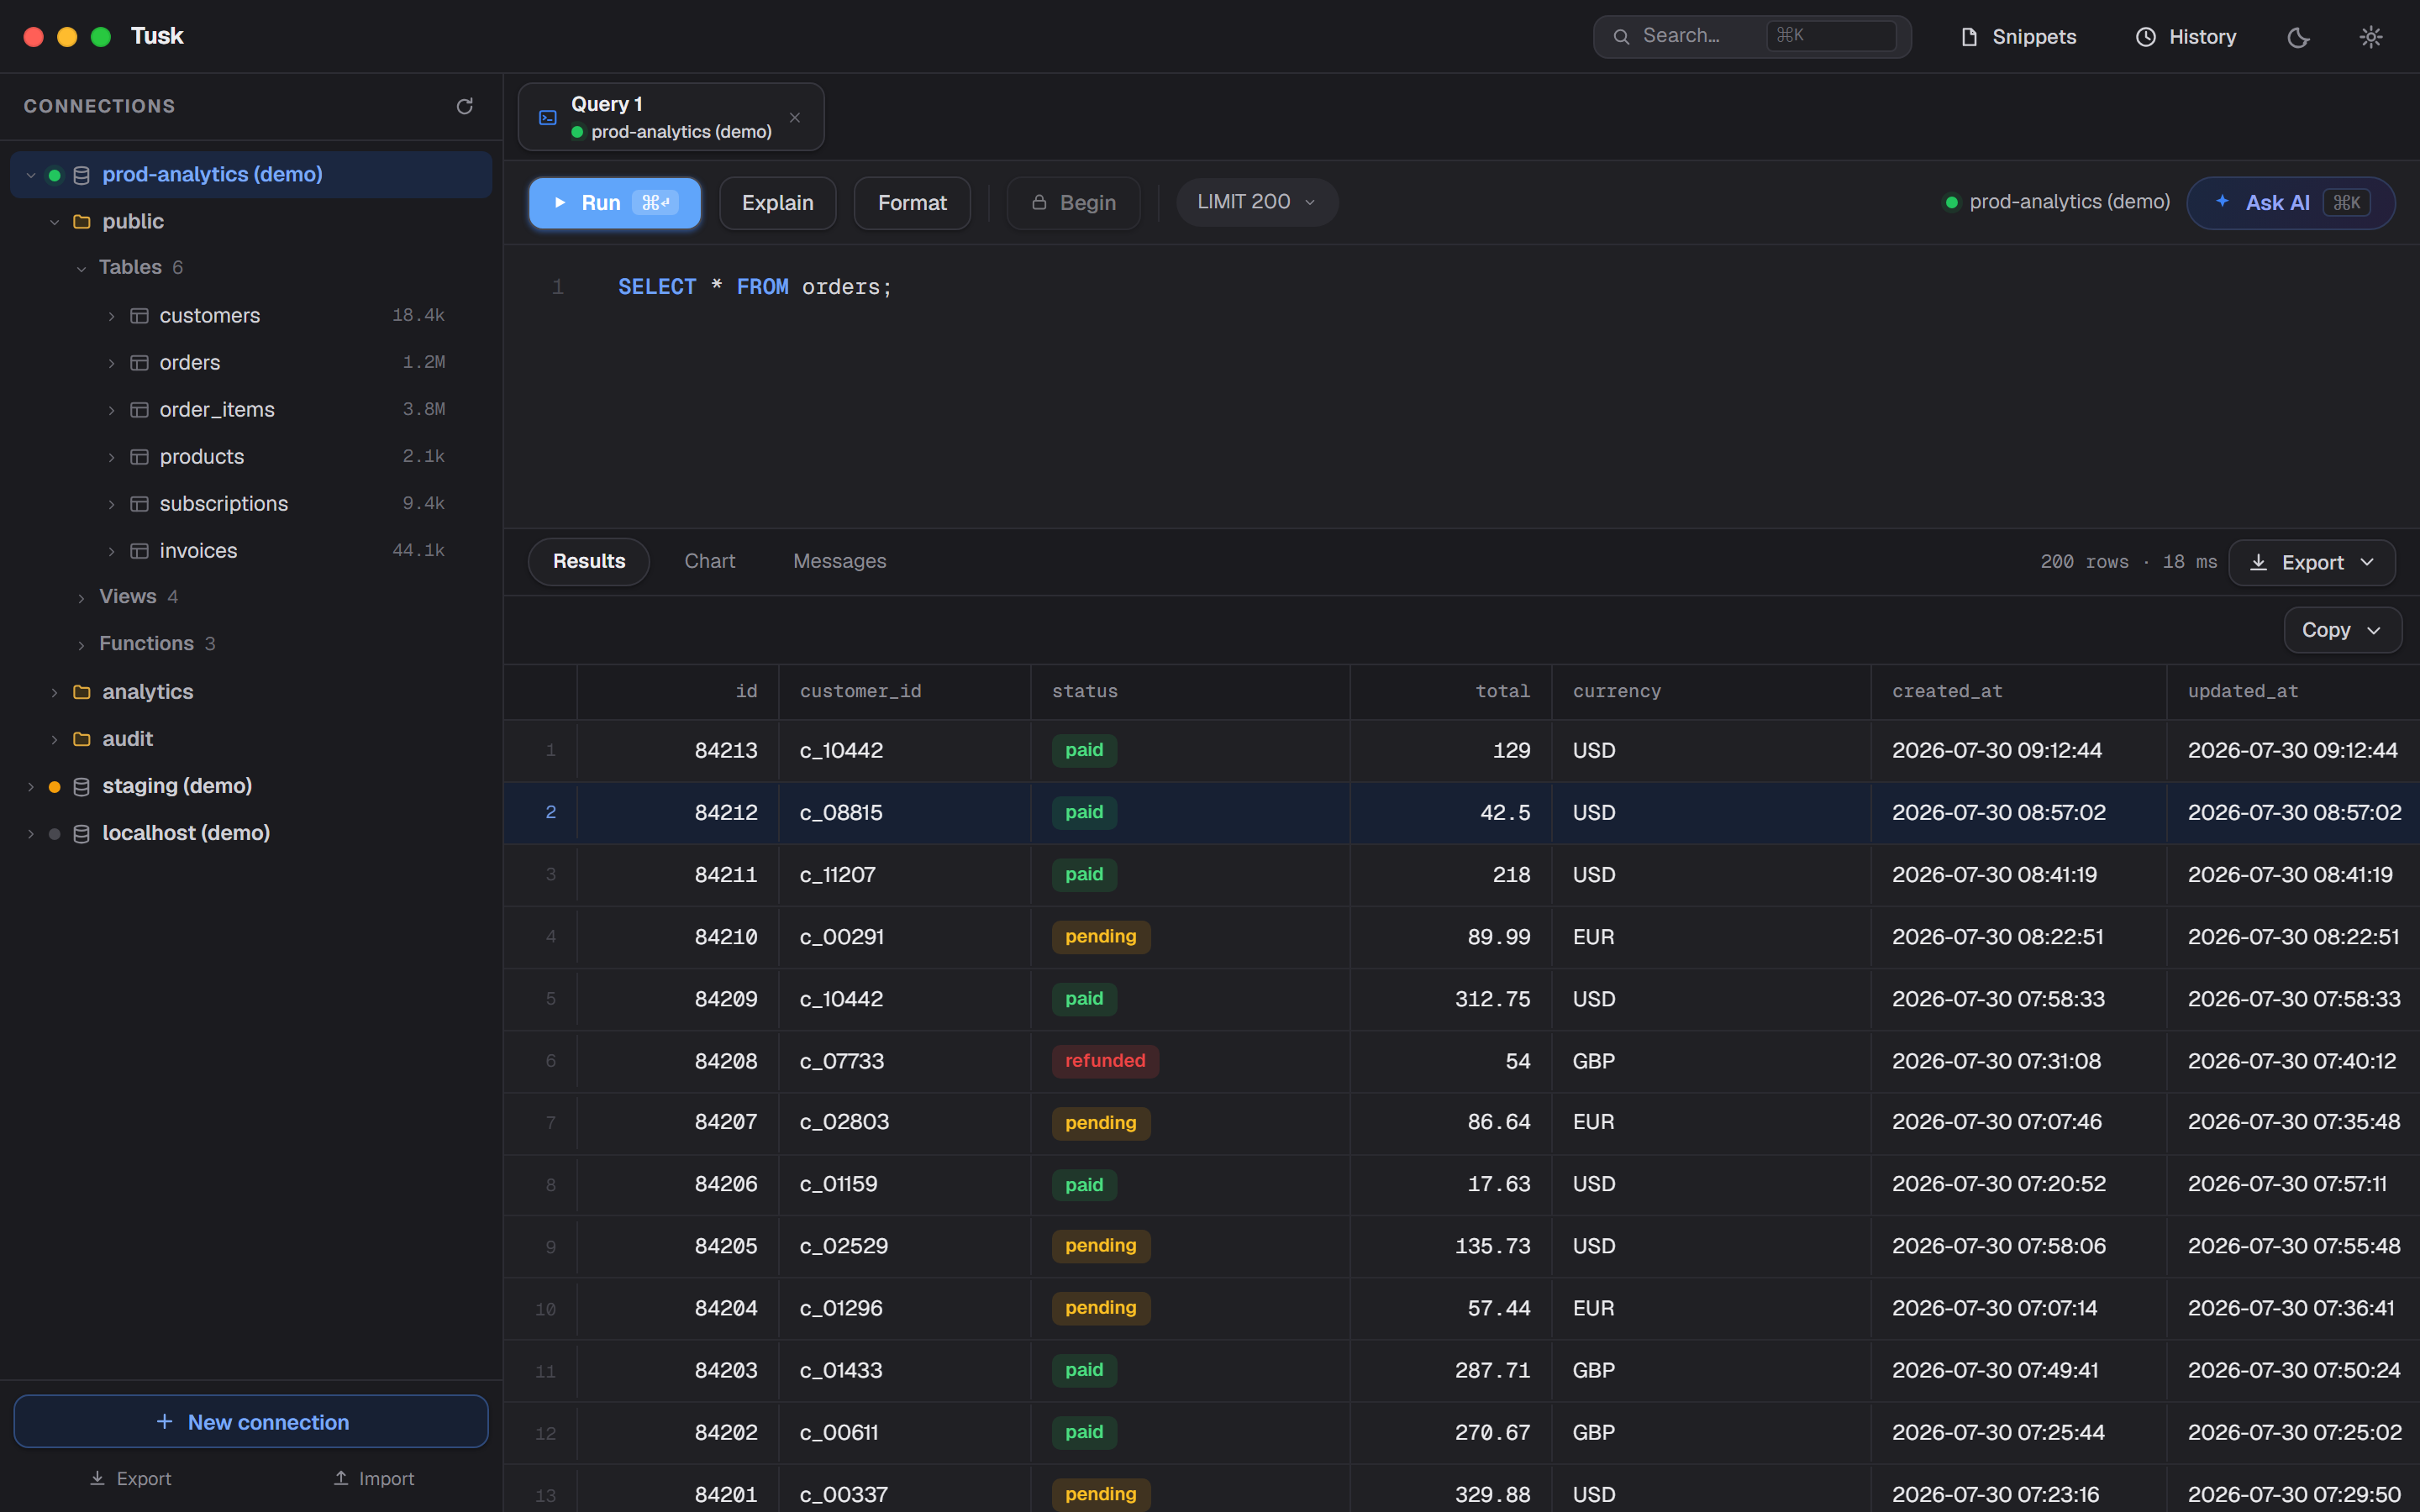Click the subscriptions table icon
The height and width of the screenshot is (1512, 2420).
click(x=140, y=504)
